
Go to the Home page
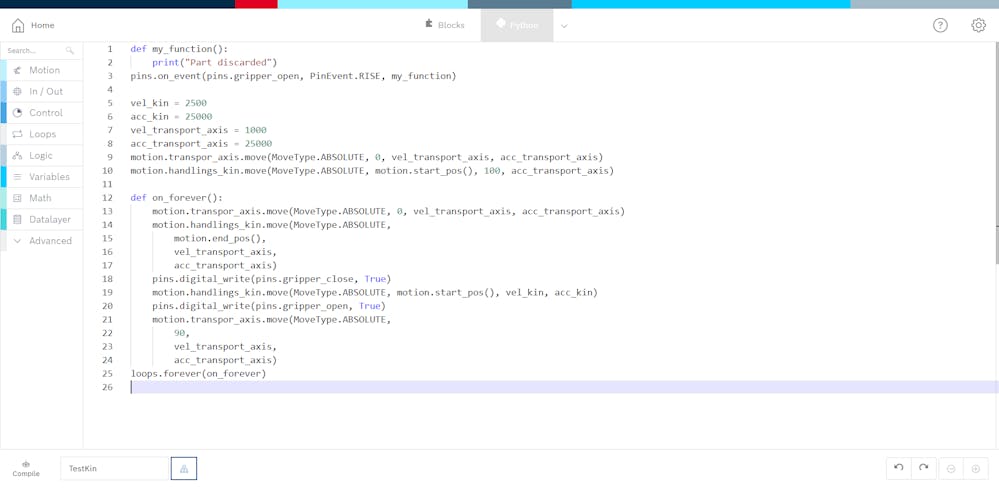click(33, 25)
